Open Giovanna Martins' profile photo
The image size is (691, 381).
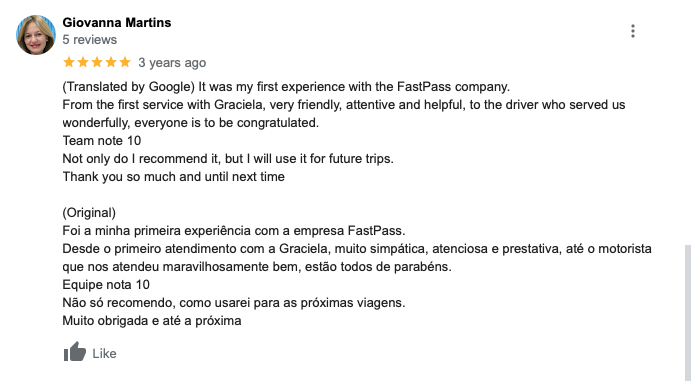pos(36,35)
